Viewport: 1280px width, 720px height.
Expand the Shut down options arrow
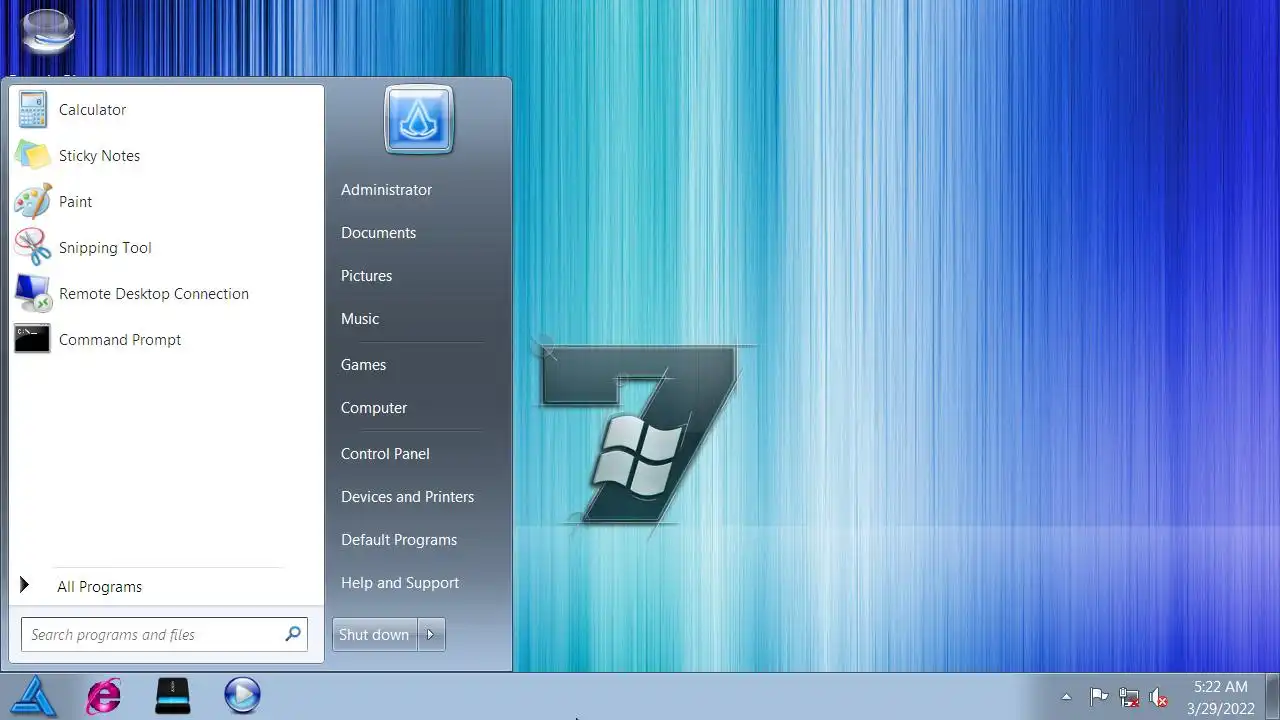click(x=431, y=634)
